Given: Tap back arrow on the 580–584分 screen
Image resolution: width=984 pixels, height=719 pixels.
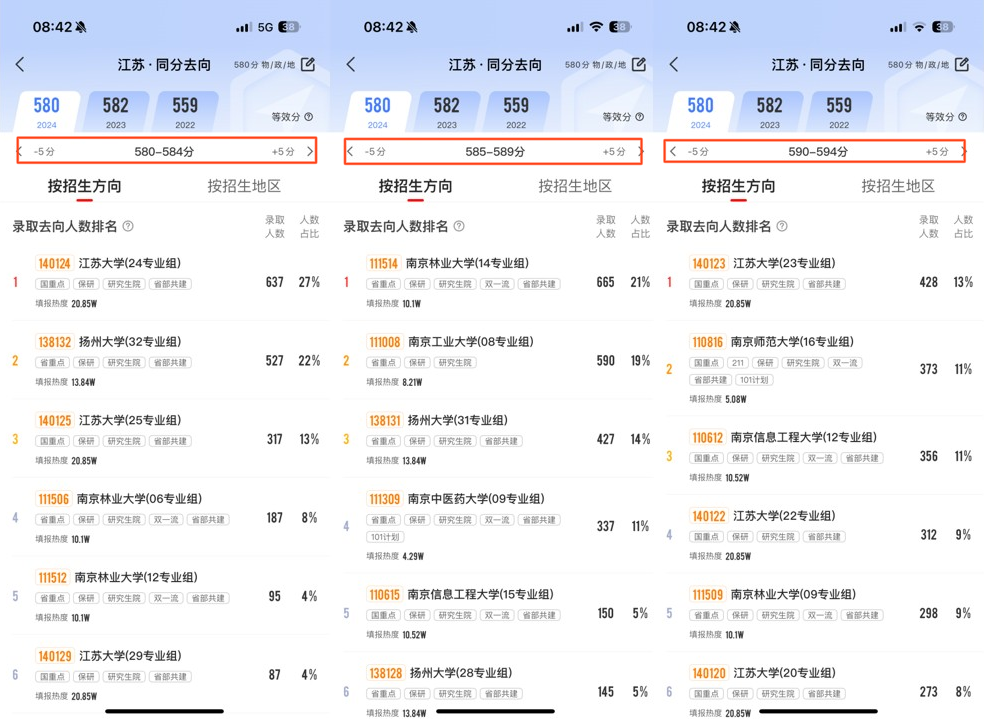Looking at the screenshot, I should (20, 65).
